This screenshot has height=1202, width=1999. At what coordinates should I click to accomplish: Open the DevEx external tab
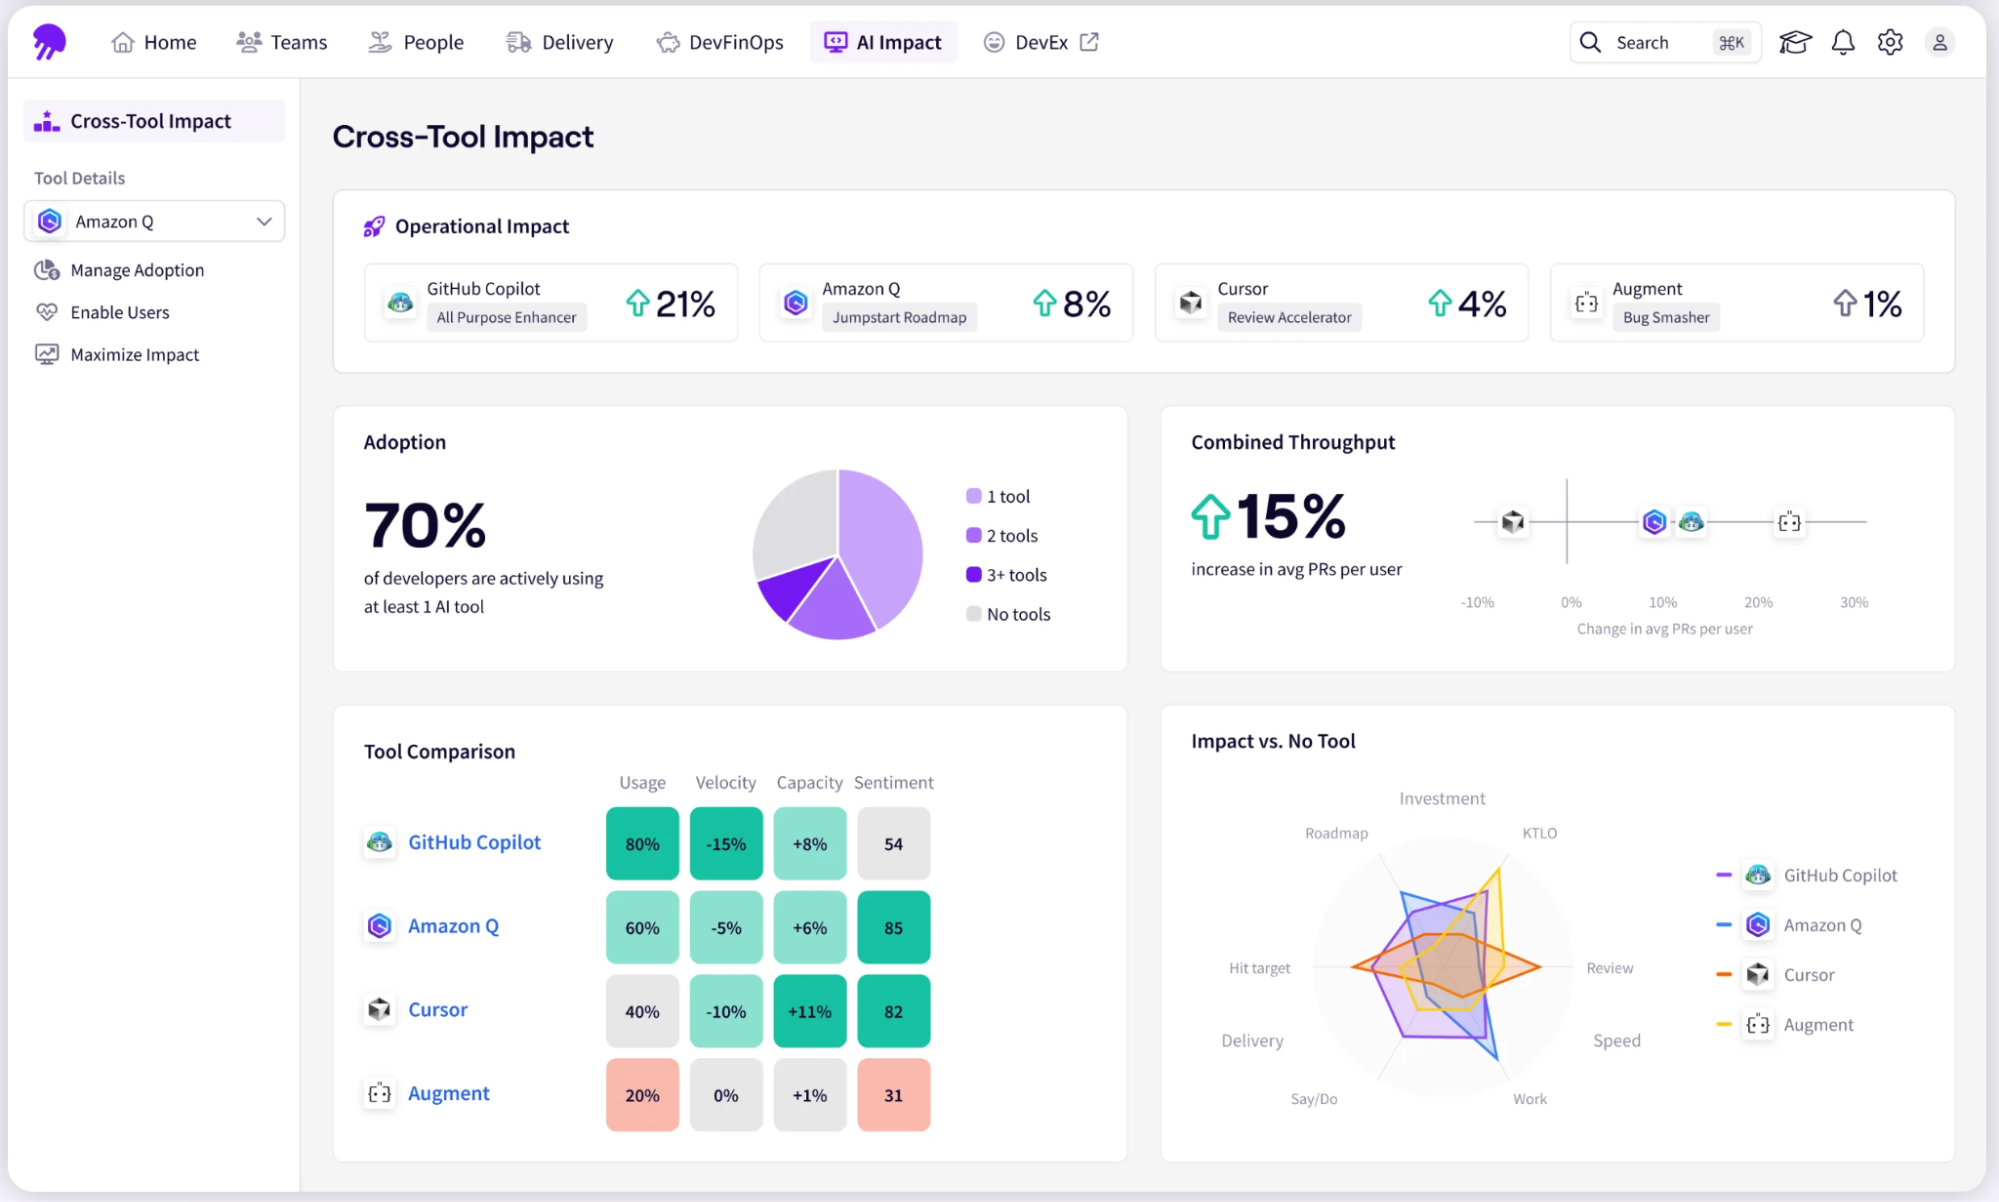1041,42
